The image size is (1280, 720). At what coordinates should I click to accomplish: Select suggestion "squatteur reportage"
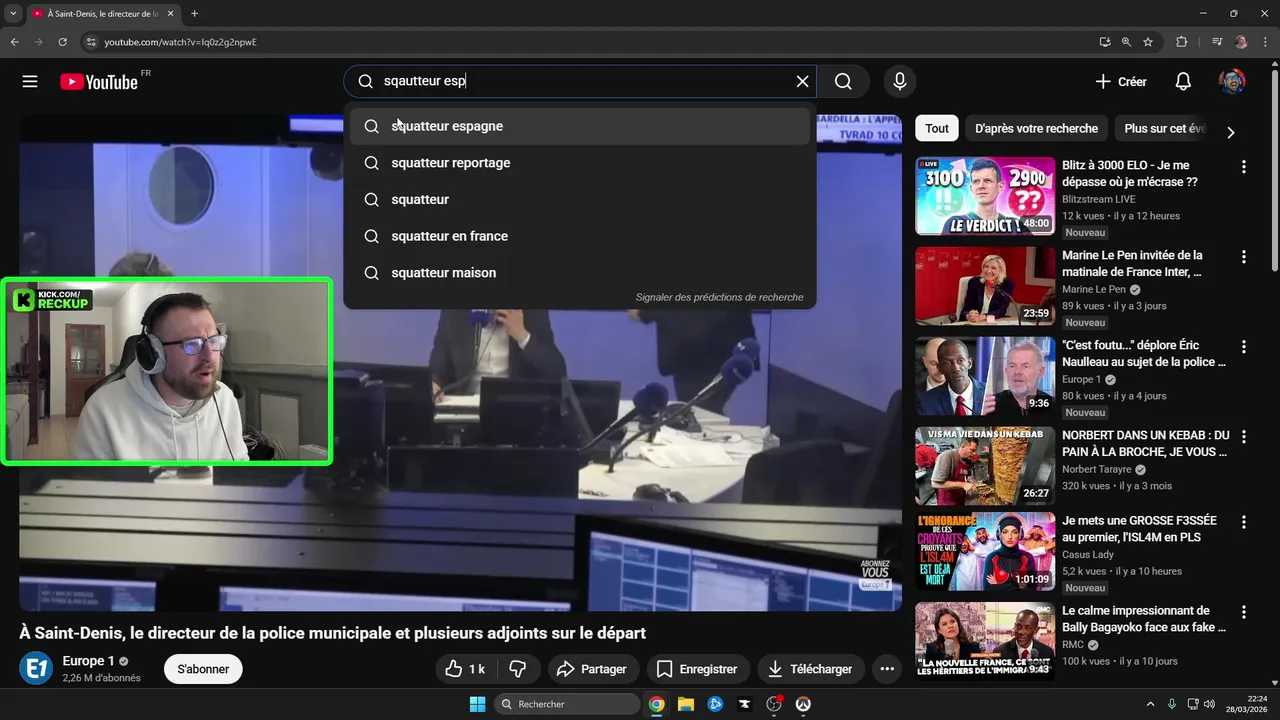tap(580, 163)
